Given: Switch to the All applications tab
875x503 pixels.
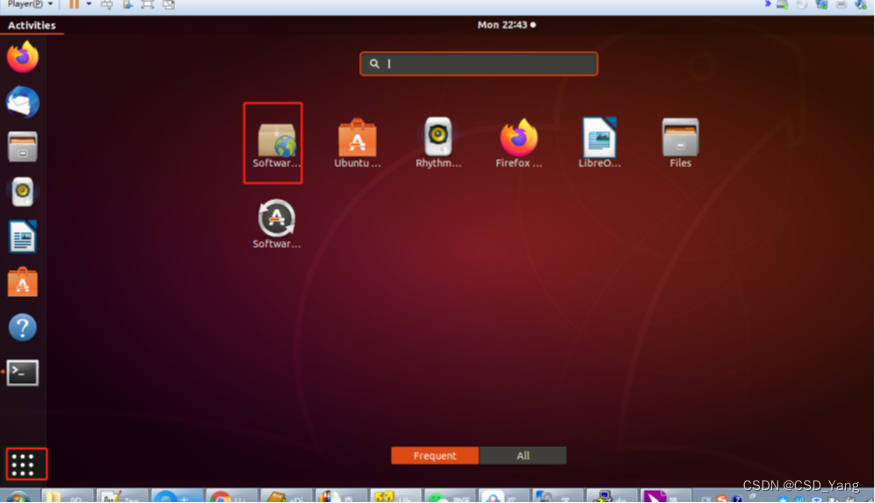Looking at the screenshot, I should pos(523,456).
